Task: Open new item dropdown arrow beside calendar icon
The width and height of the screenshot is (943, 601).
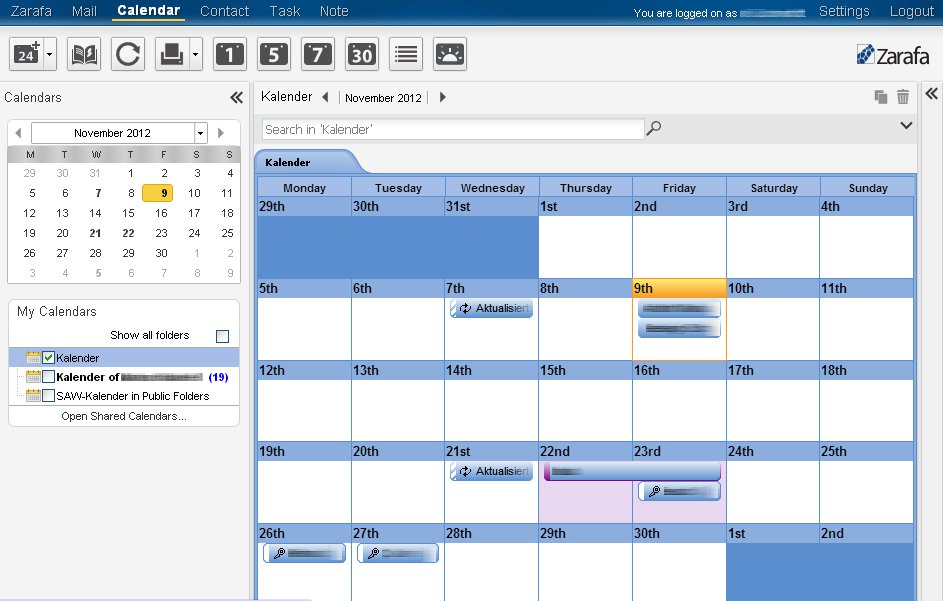Action: point(49,54)
